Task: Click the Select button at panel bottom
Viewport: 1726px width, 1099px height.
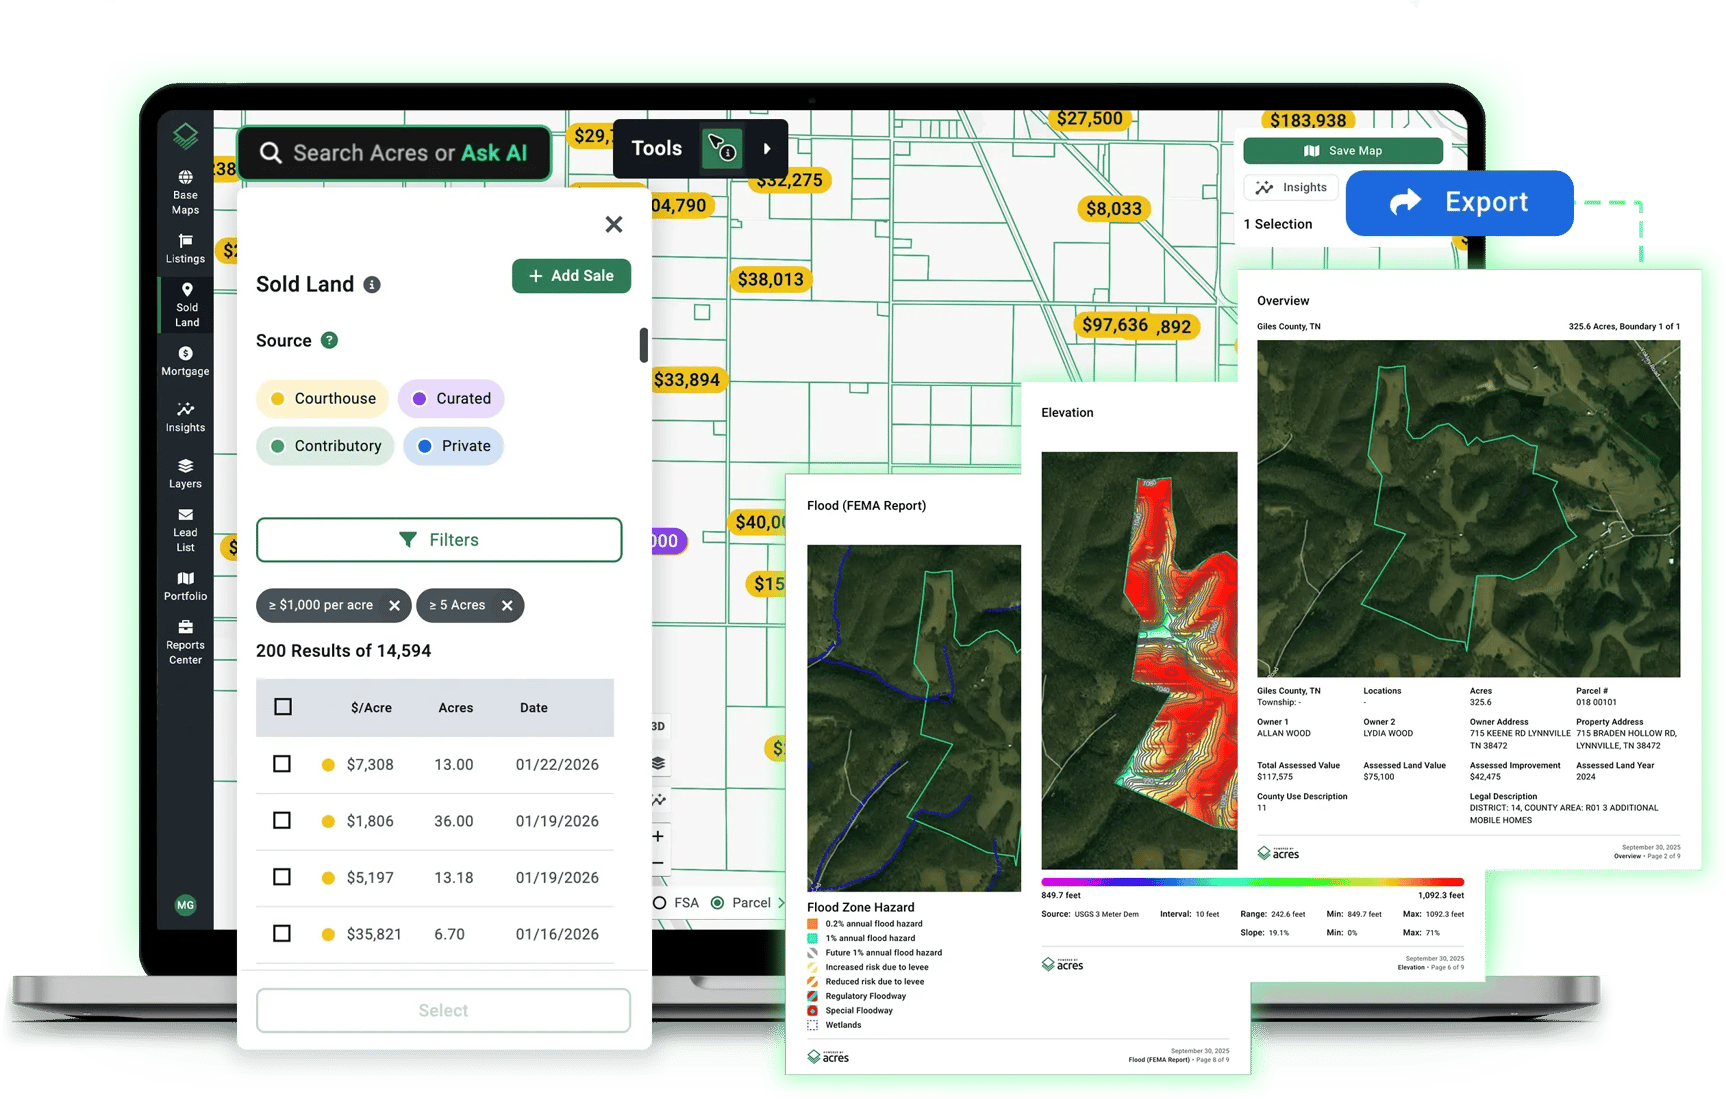Action: (x=443, y=1010)
